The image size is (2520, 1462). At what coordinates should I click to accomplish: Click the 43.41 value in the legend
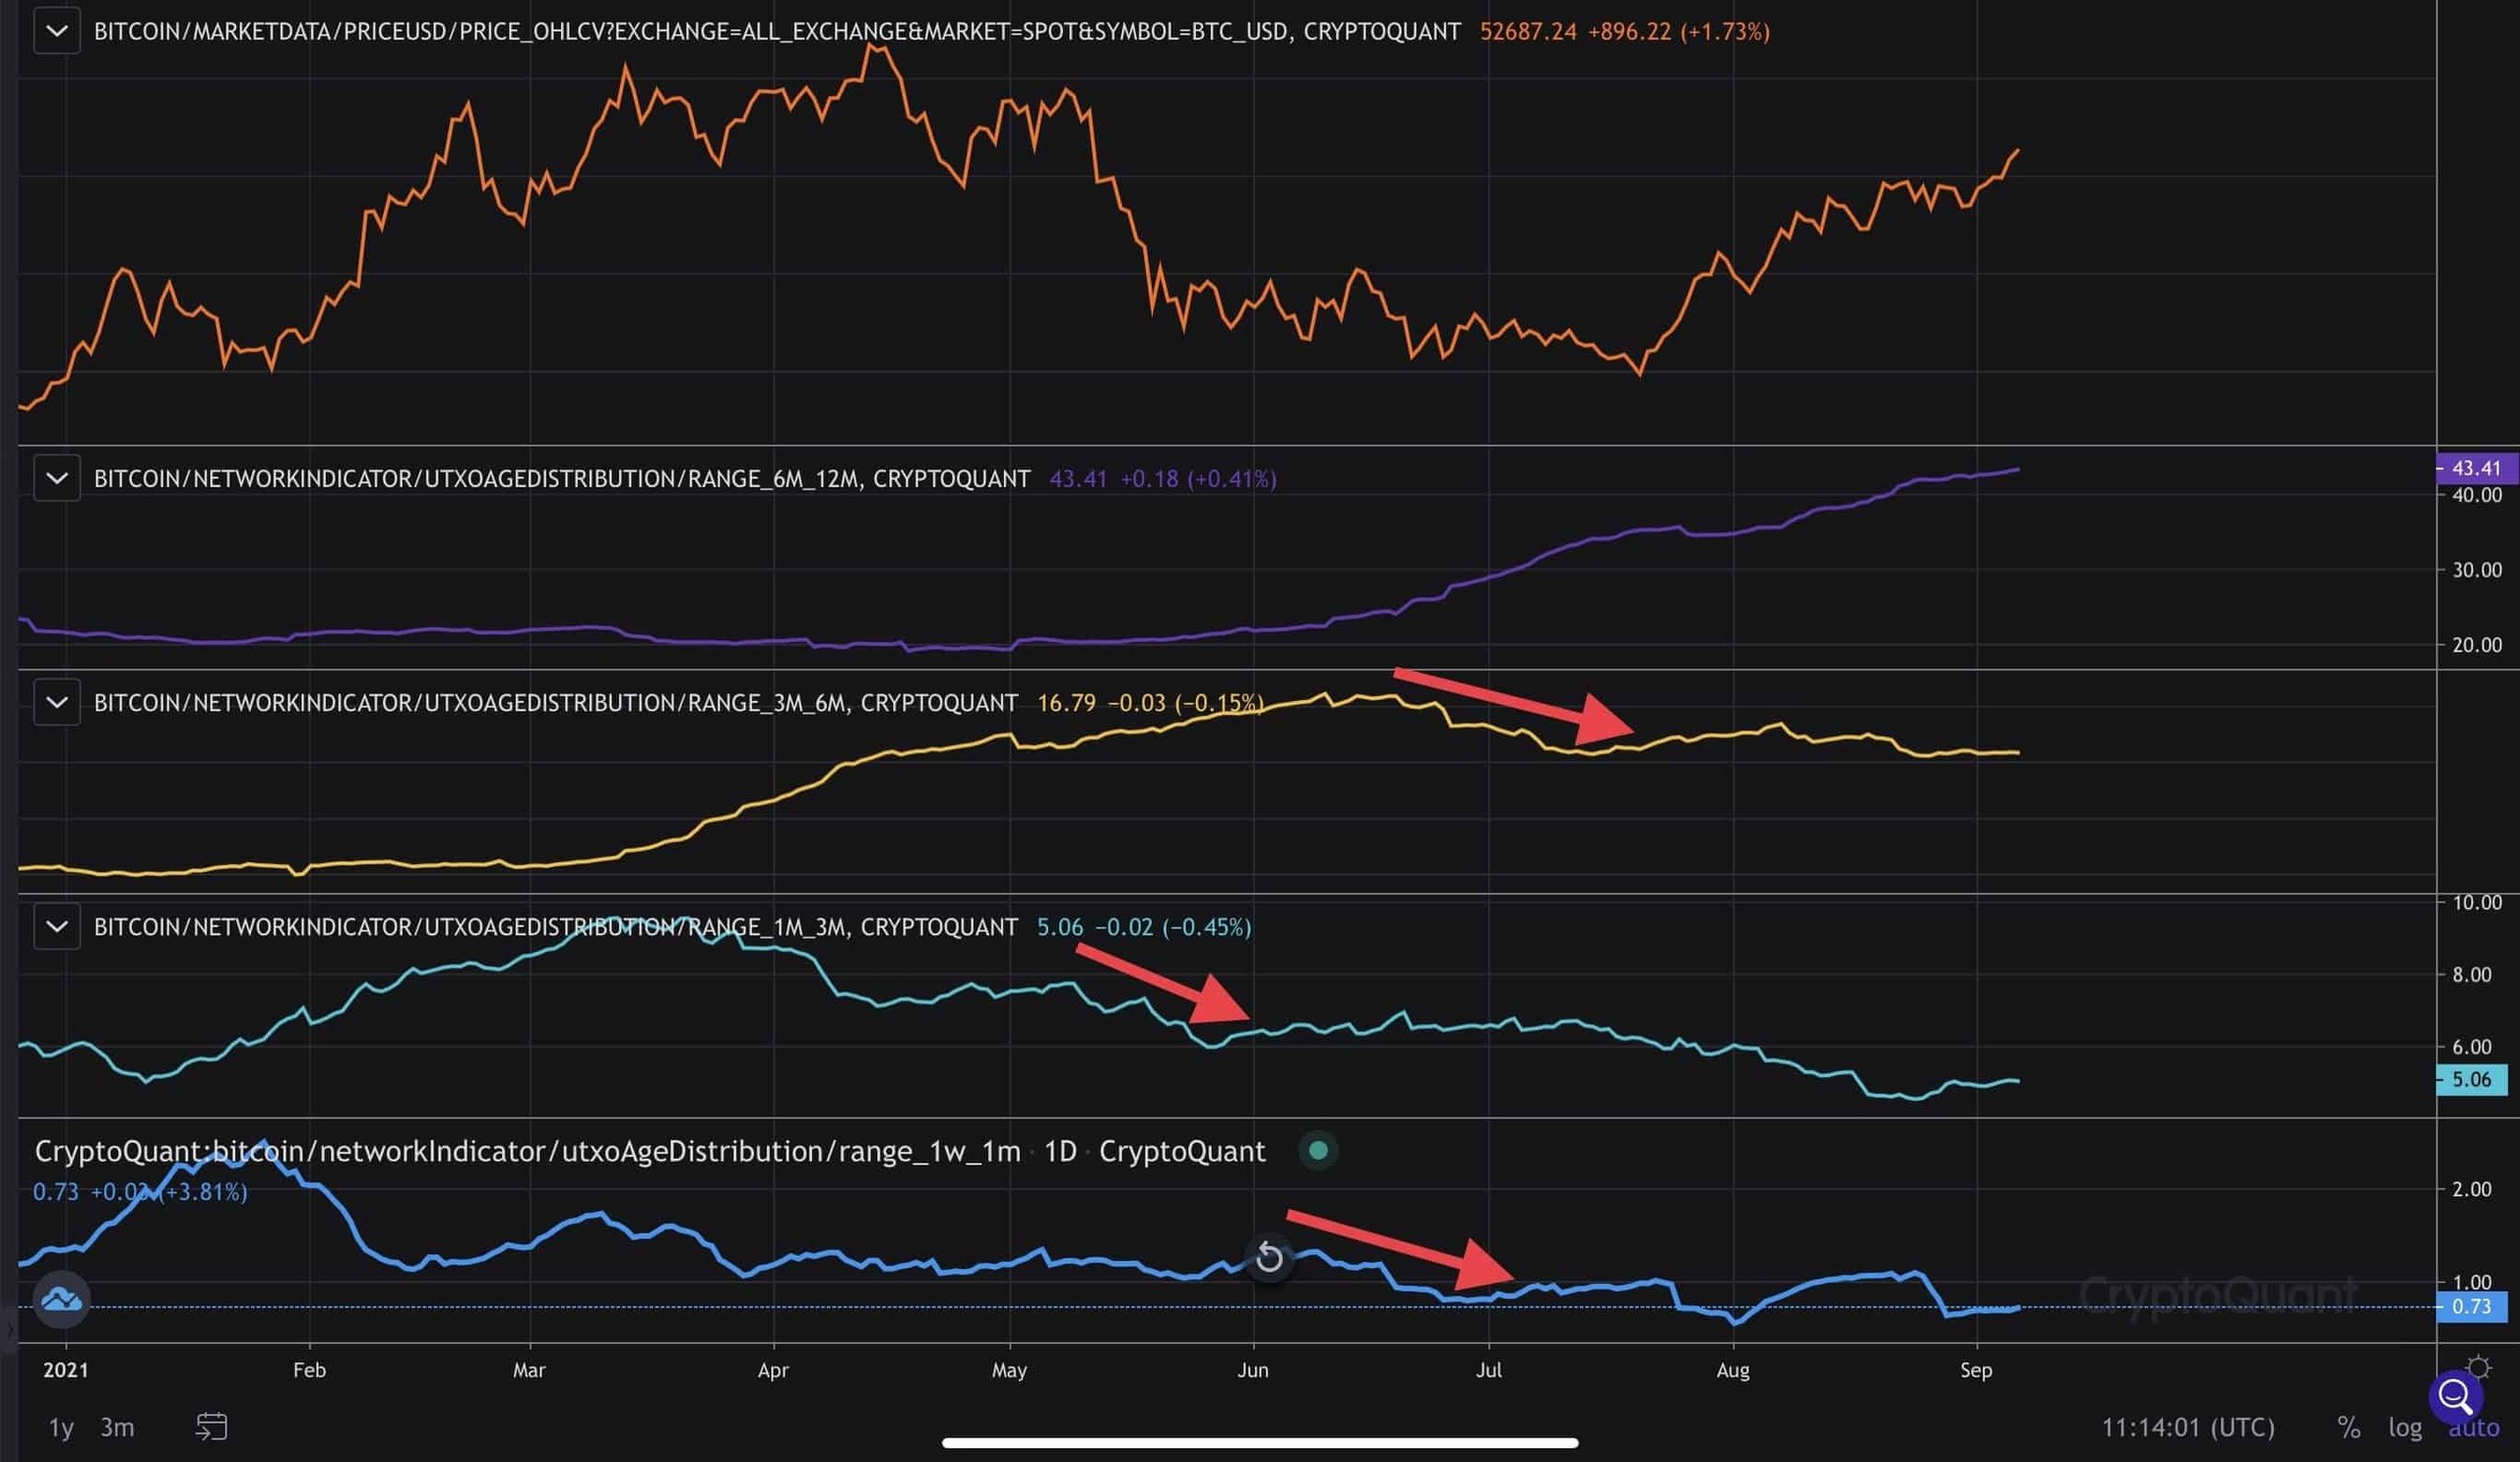click(1078, 478)
